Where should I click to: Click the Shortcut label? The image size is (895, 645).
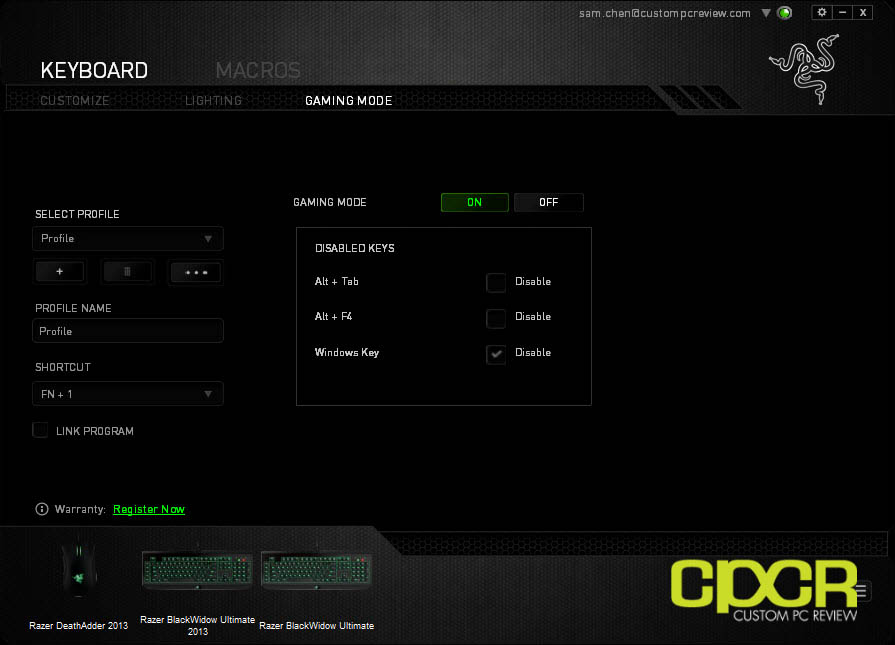click(63, 367)
